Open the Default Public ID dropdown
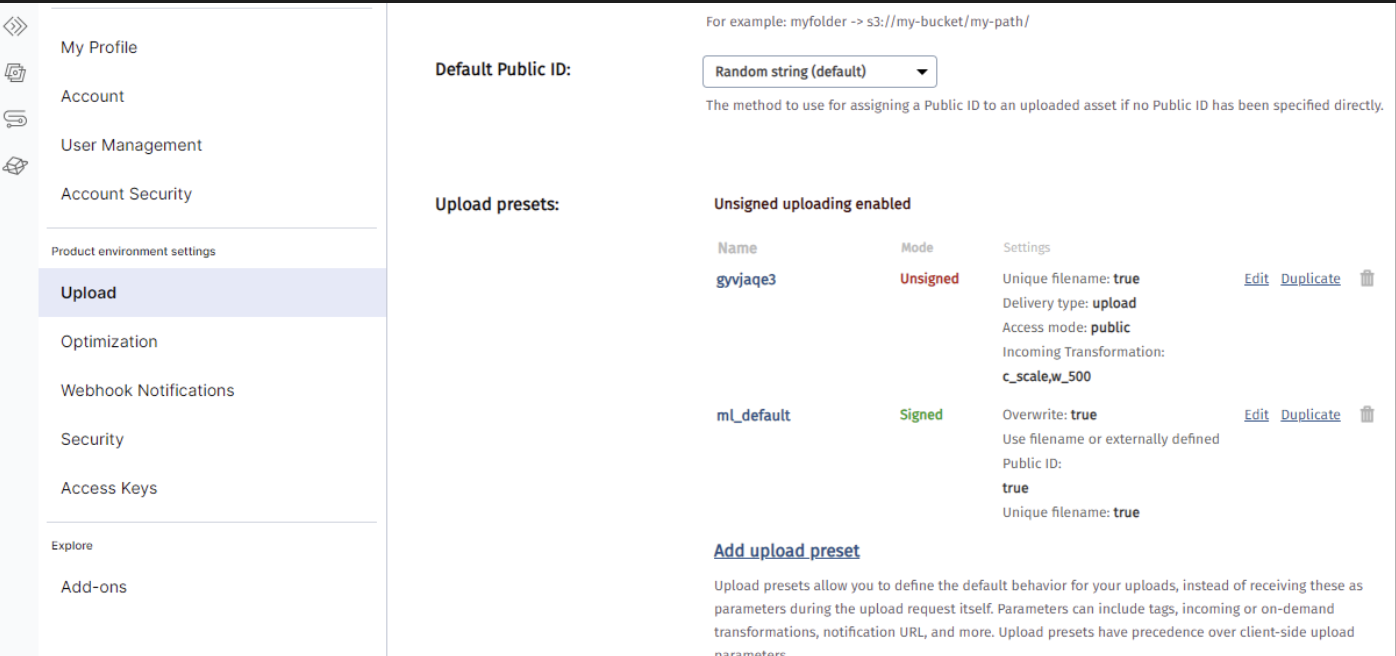 (820, 72)
